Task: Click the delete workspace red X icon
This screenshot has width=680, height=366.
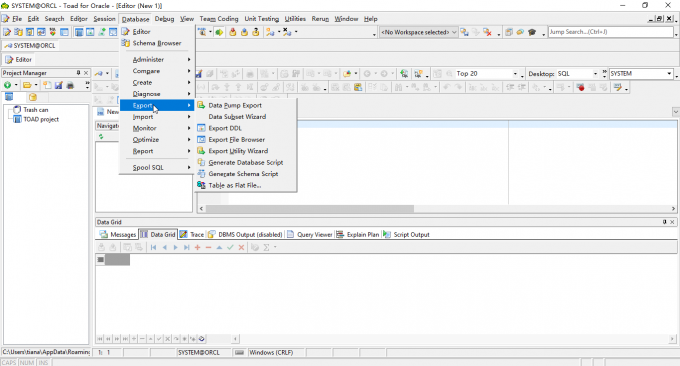Action: (x=487, y=32)
